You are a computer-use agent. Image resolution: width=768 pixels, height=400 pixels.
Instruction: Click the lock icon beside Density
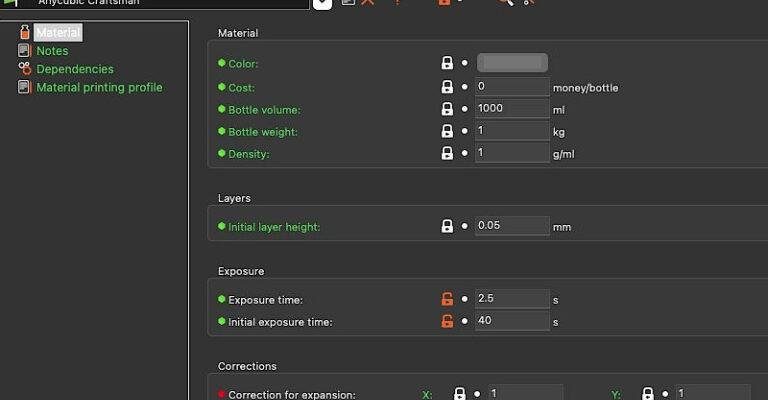click(447, 153)
